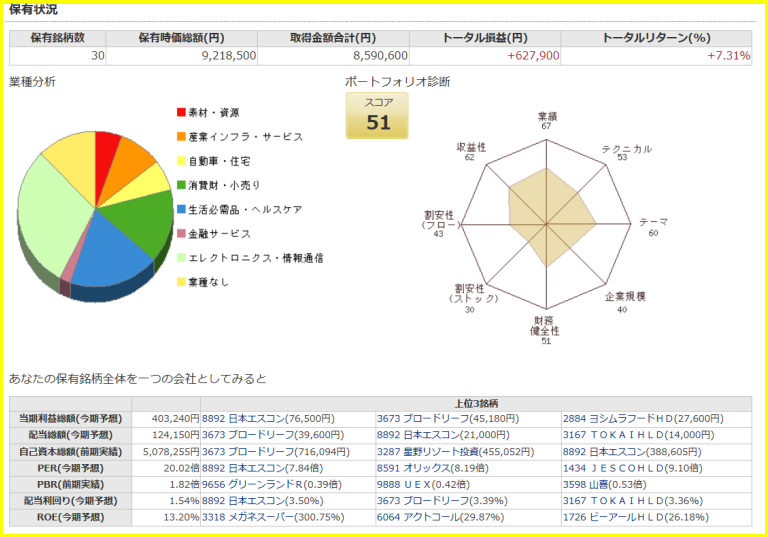
Task: Click the PBR(前期実績) row label
Action: [x=71, y=485]
